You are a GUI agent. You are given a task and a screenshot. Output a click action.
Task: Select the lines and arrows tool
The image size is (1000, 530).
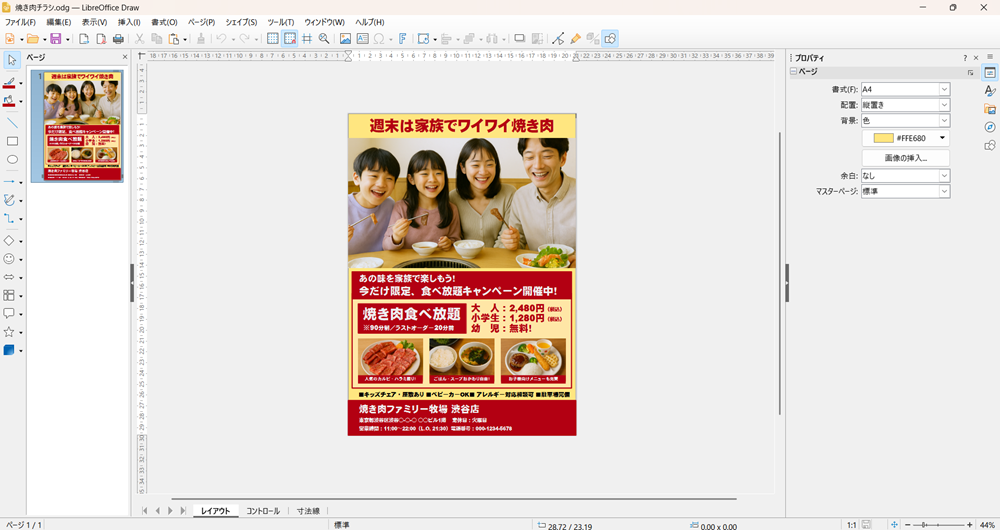pos(9,182)
